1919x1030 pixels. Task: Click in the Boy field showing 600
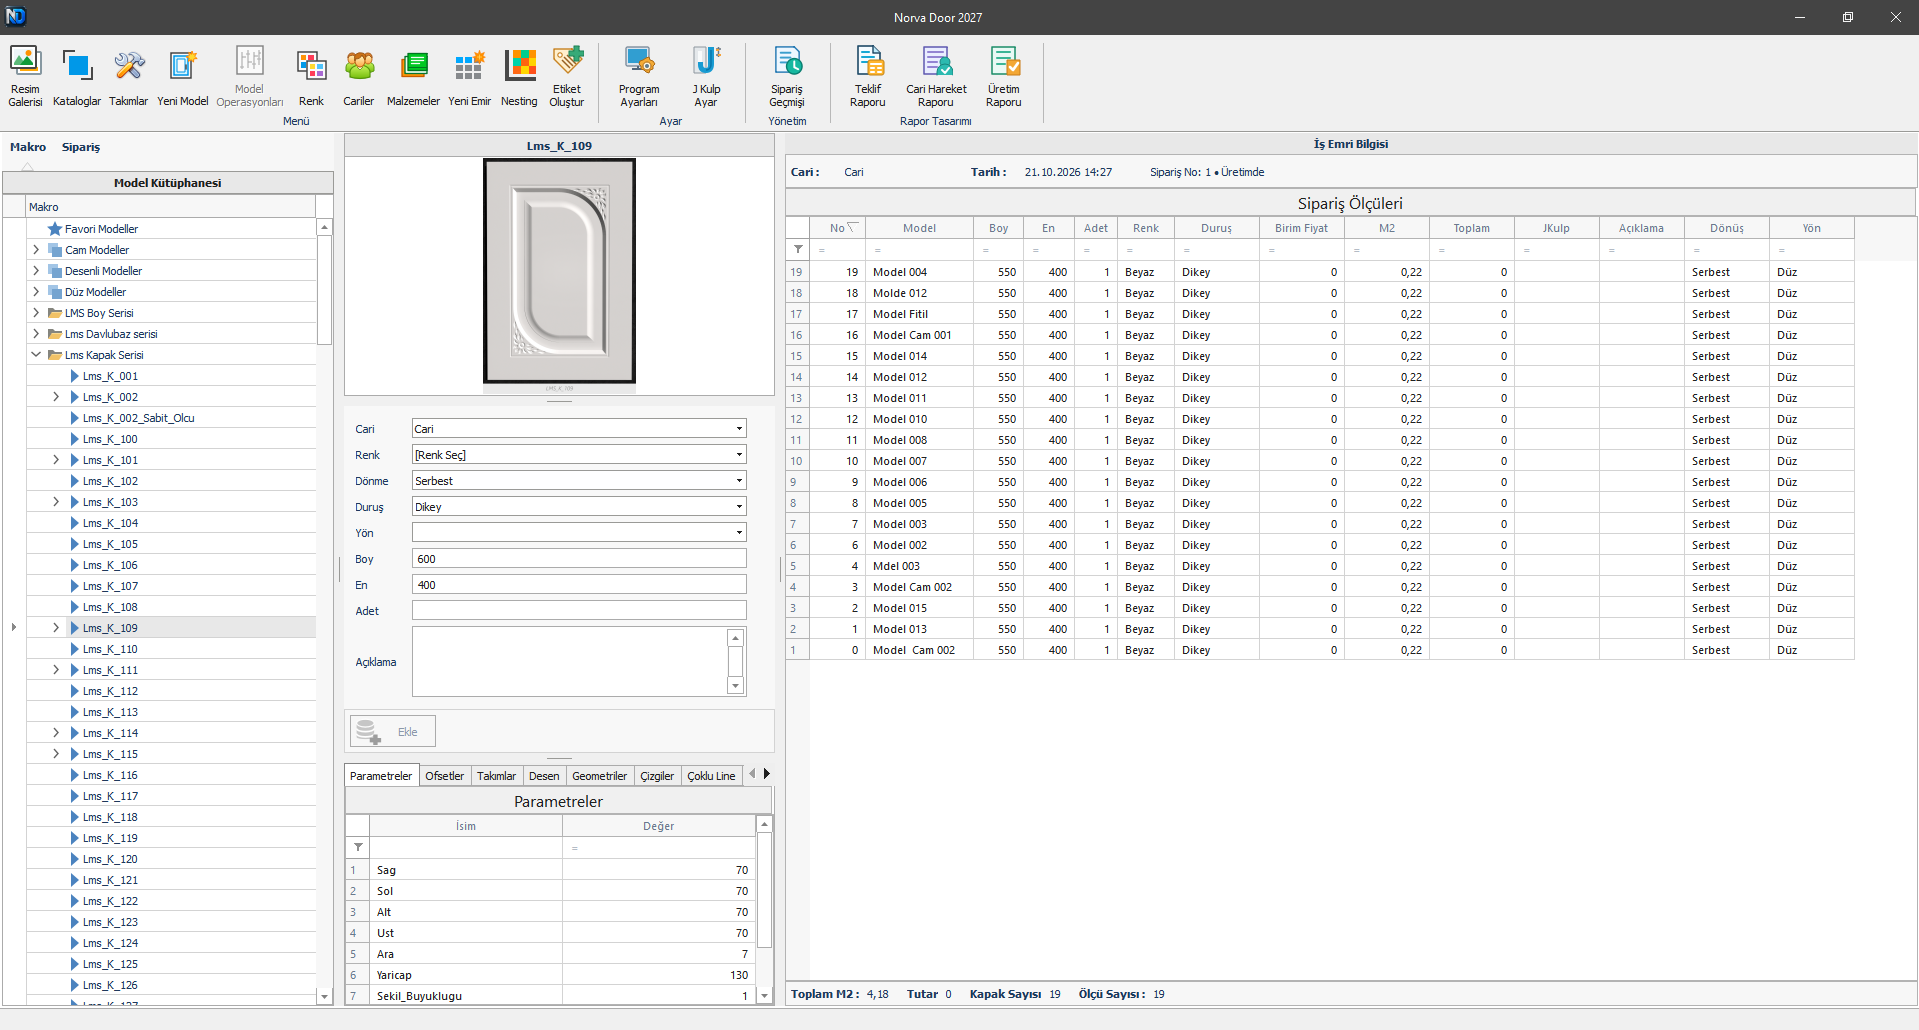click(579, 559)
